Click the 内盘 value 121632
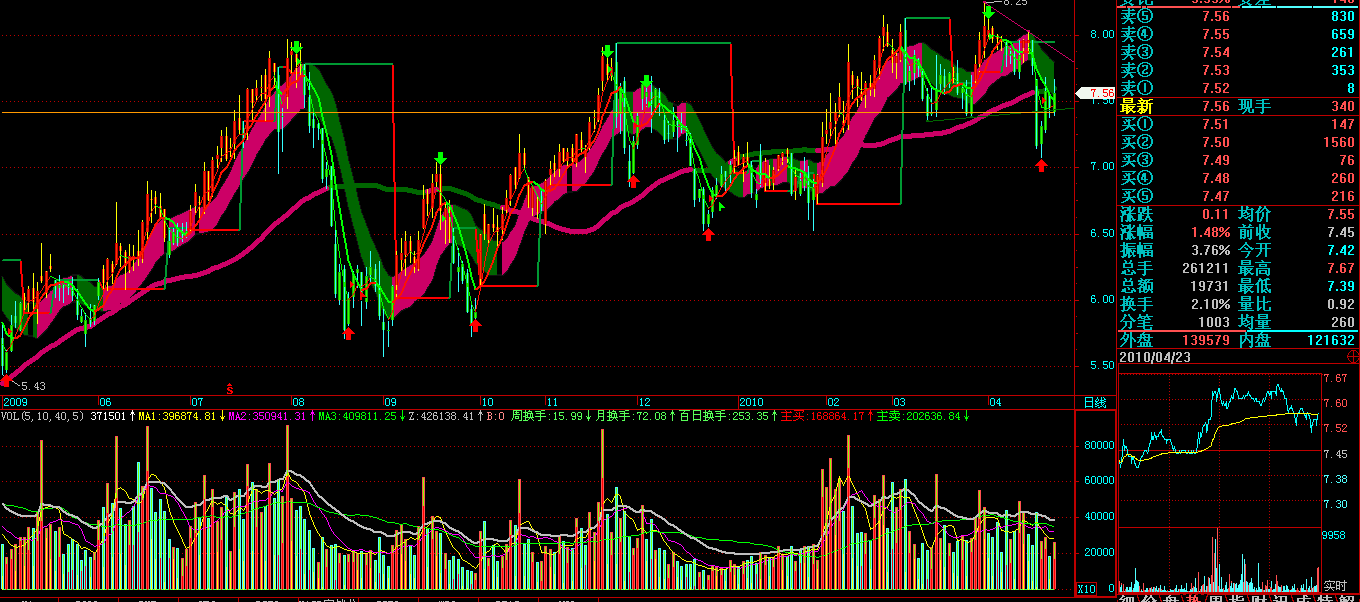 point(1330,341)
